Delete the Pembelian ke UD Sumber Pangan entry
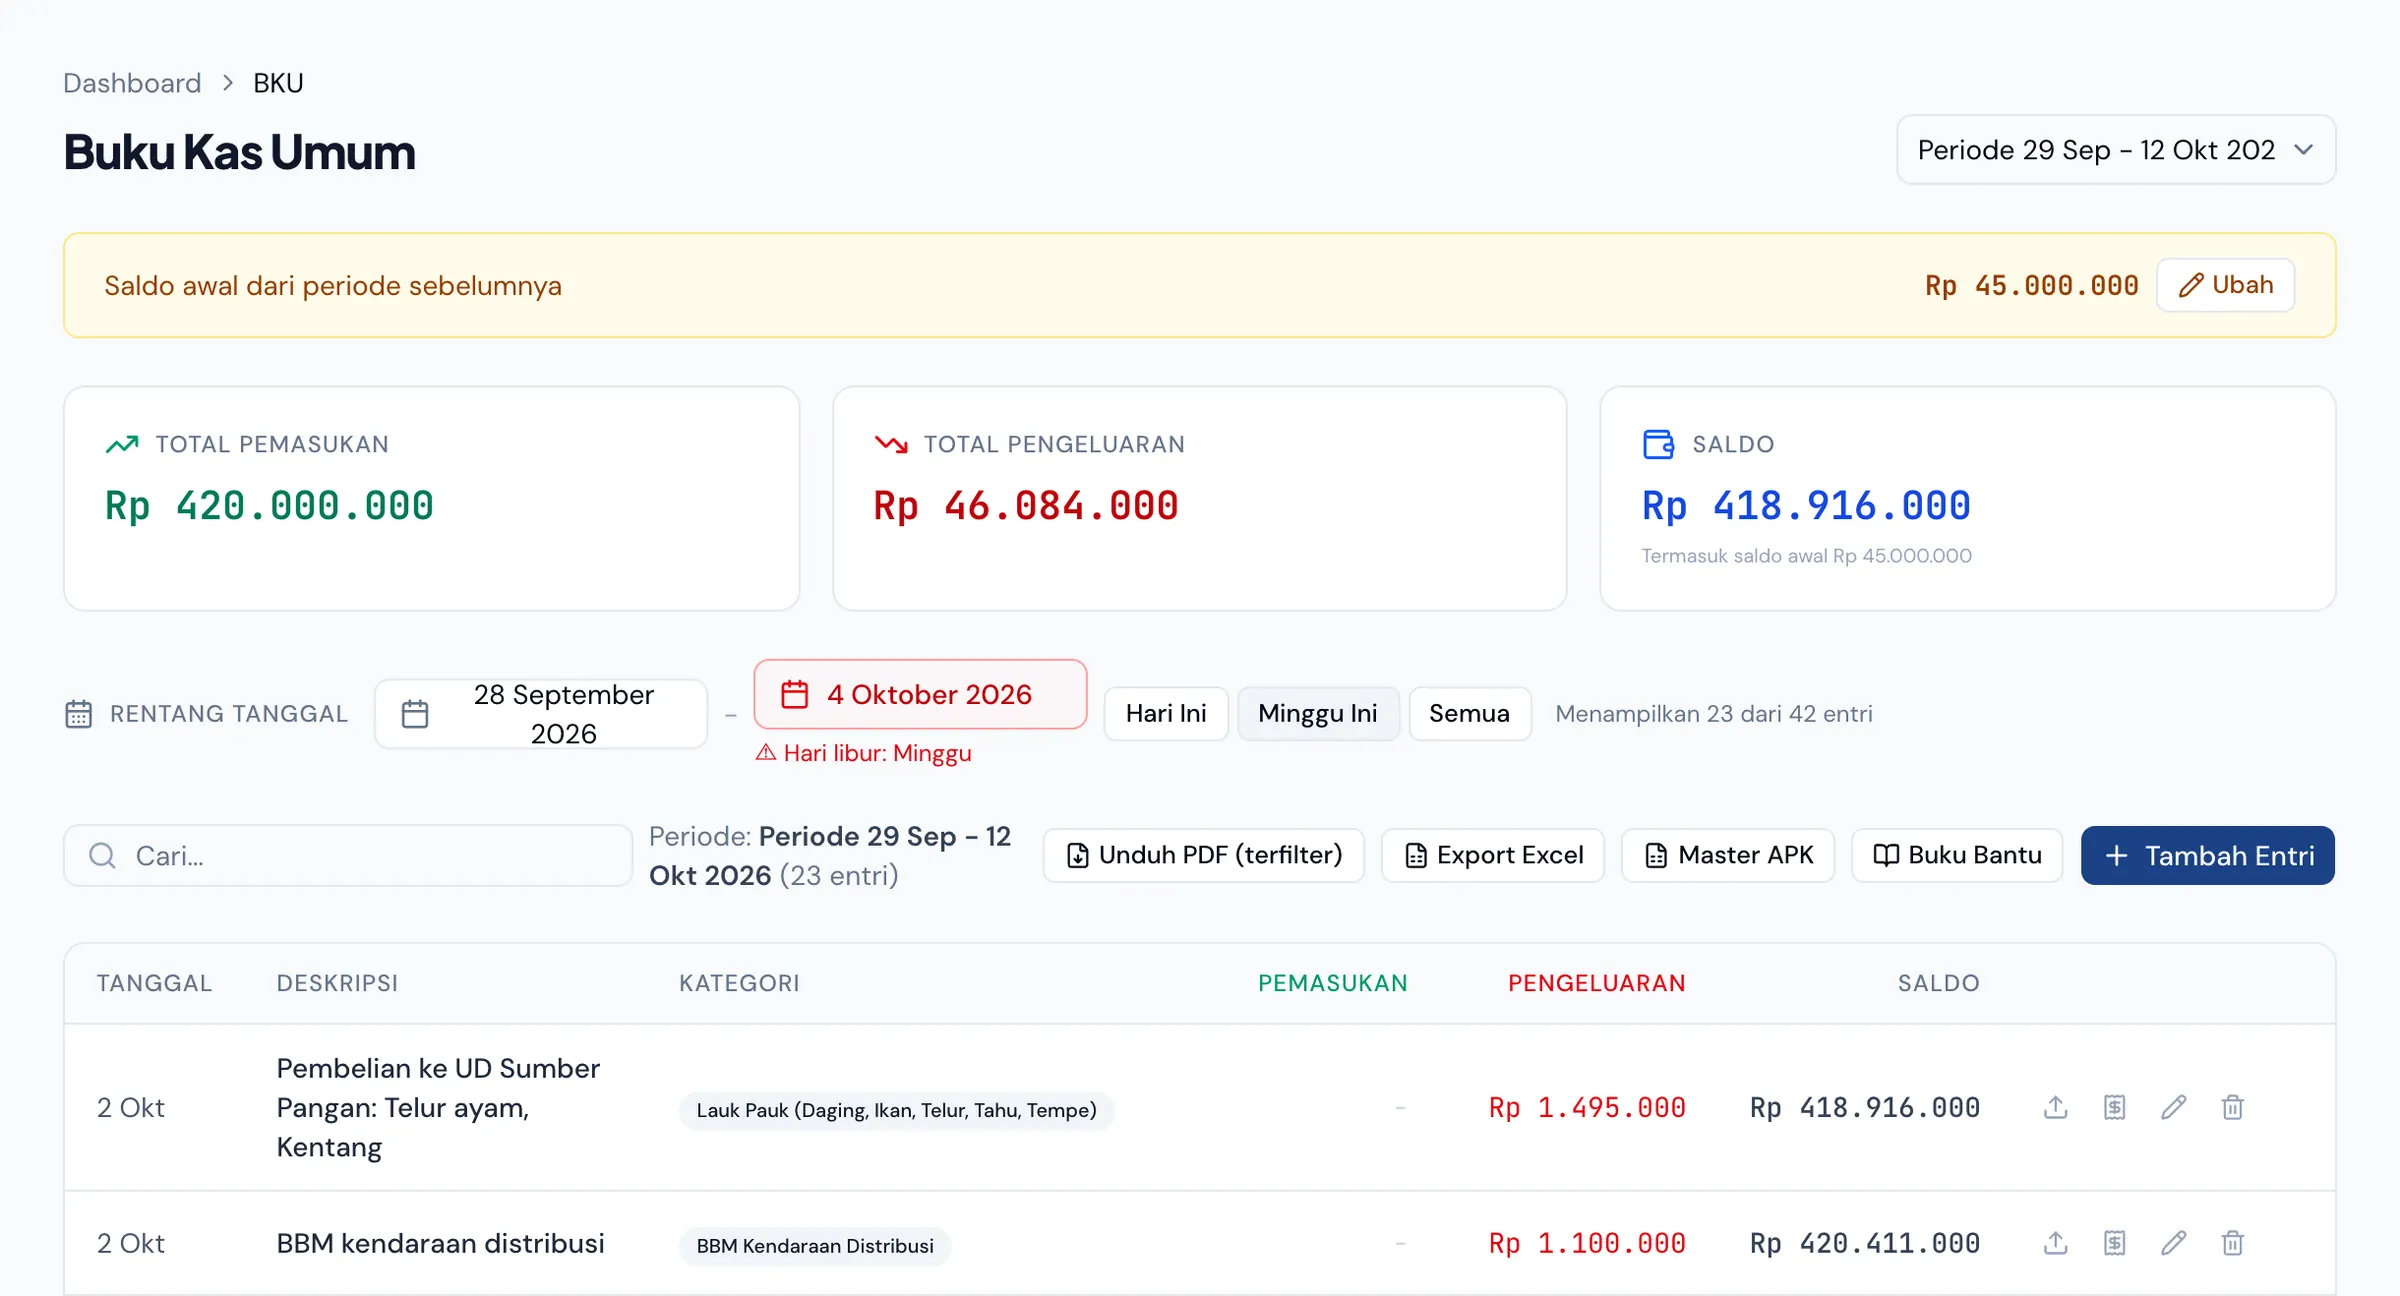The width and height of the screenshot is (2400, 1296). tap(2232, 1107)
